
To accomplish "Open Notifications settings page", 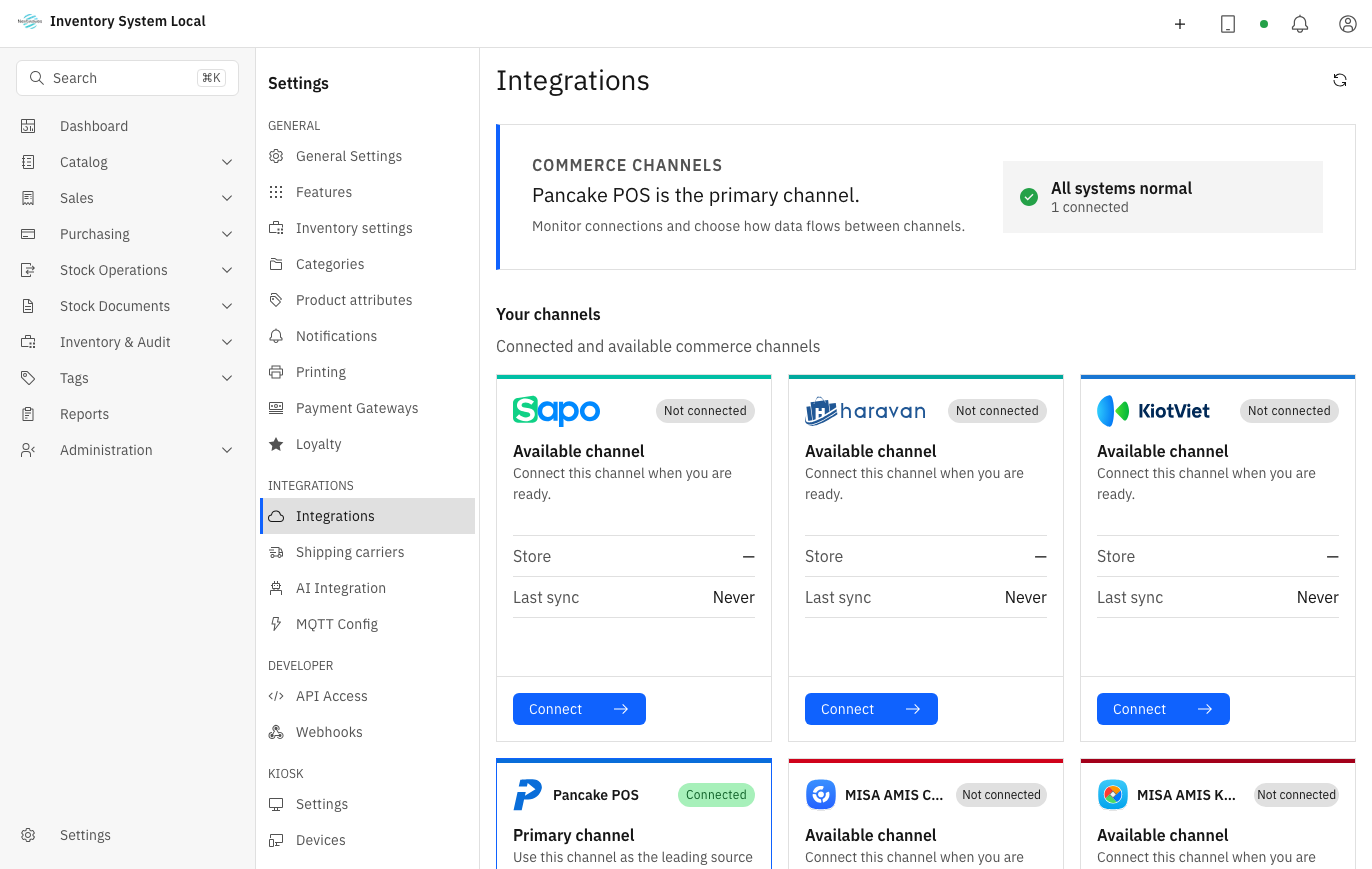I will click(367, 336).
